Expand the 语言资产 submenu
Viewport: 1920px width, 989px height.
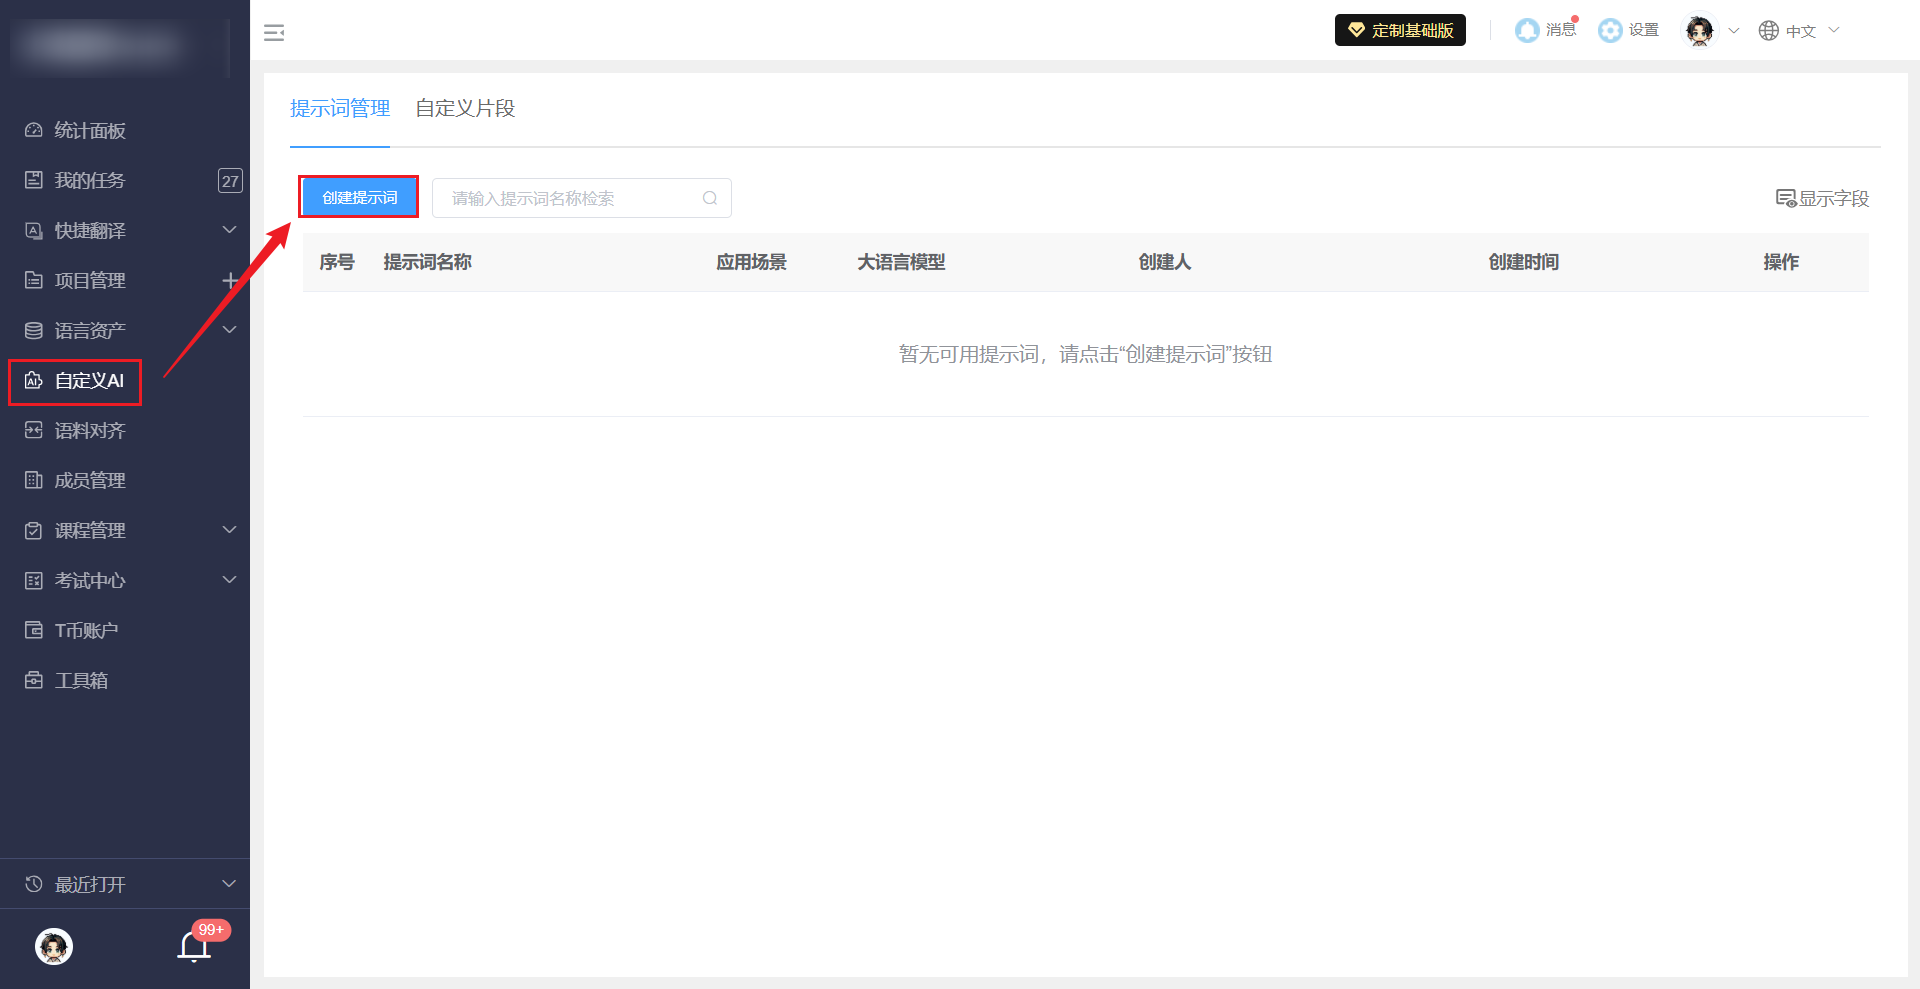point(229,330)
